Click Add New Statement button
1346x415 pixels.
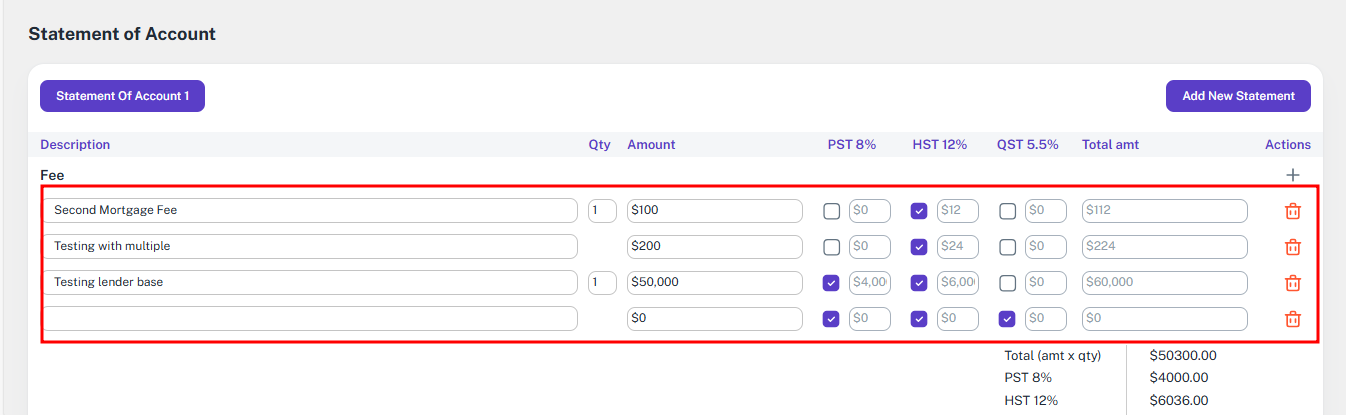[x=1238, y=96]
